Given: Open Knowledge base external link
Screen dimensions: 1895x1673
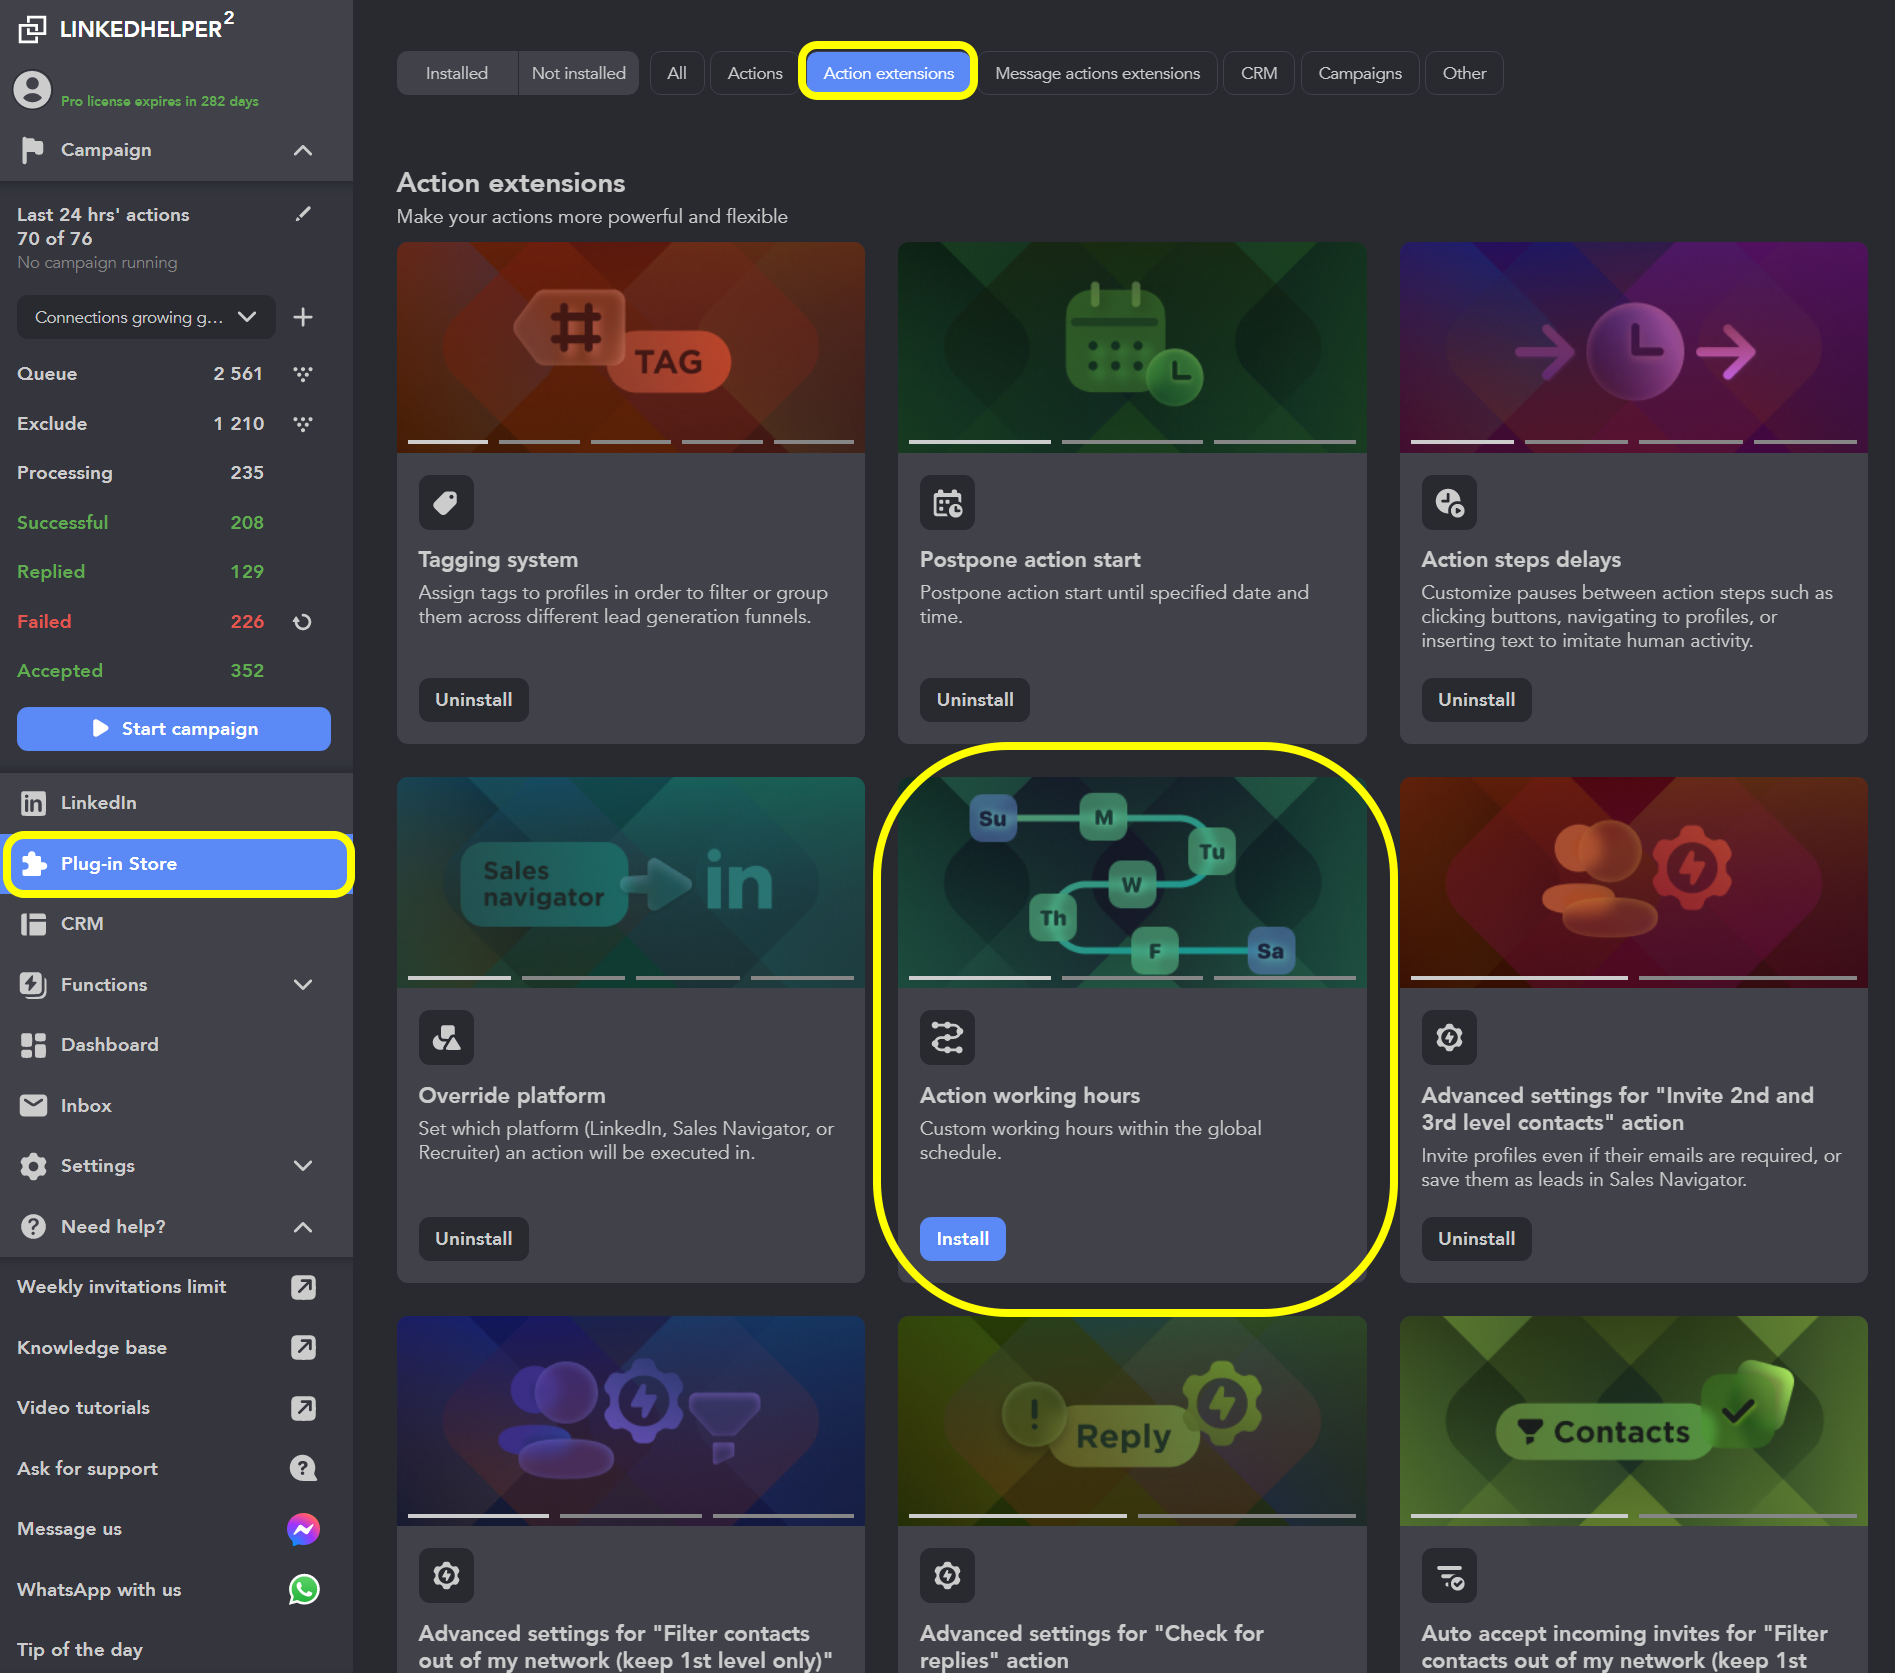Looking at the screenshot, I should (x=303, y=1348).
